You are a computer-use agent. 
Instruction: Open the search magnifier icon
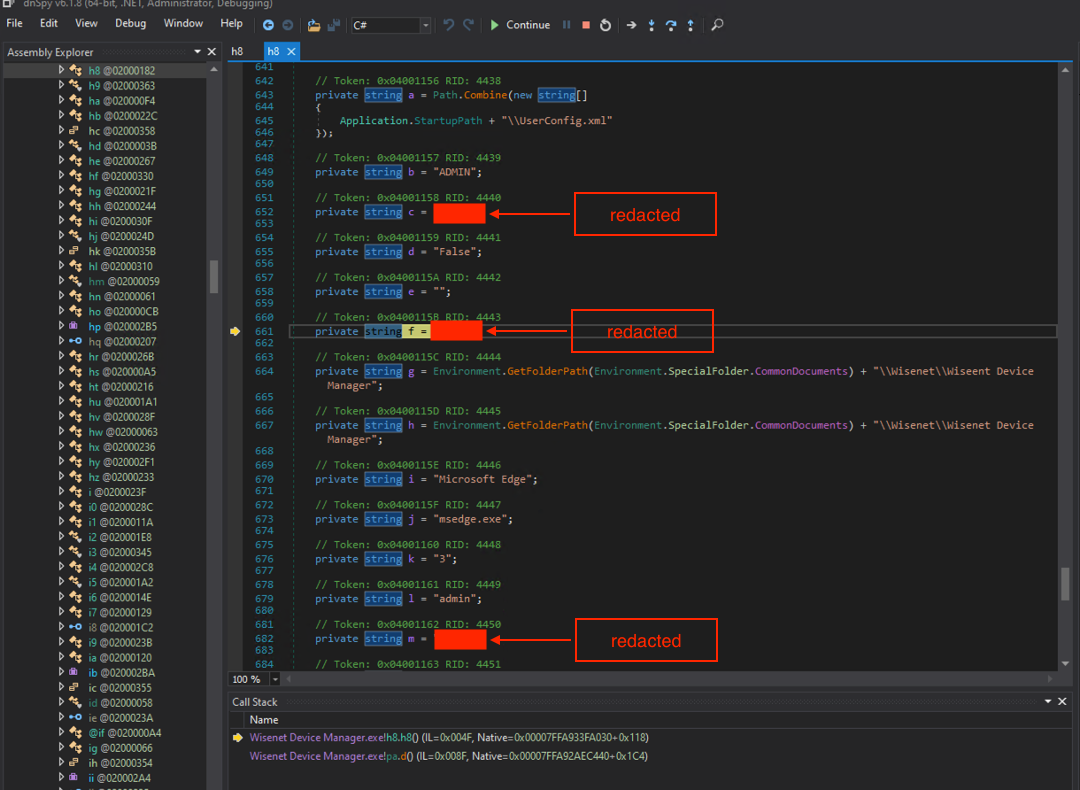click(x=717, y=25)
